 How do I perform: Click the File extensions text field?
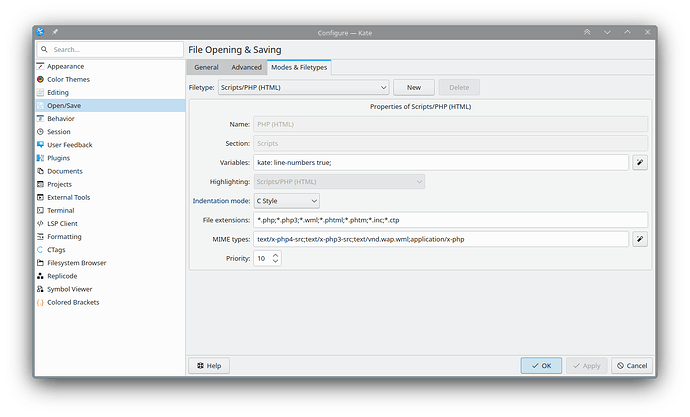pos(451,220)
